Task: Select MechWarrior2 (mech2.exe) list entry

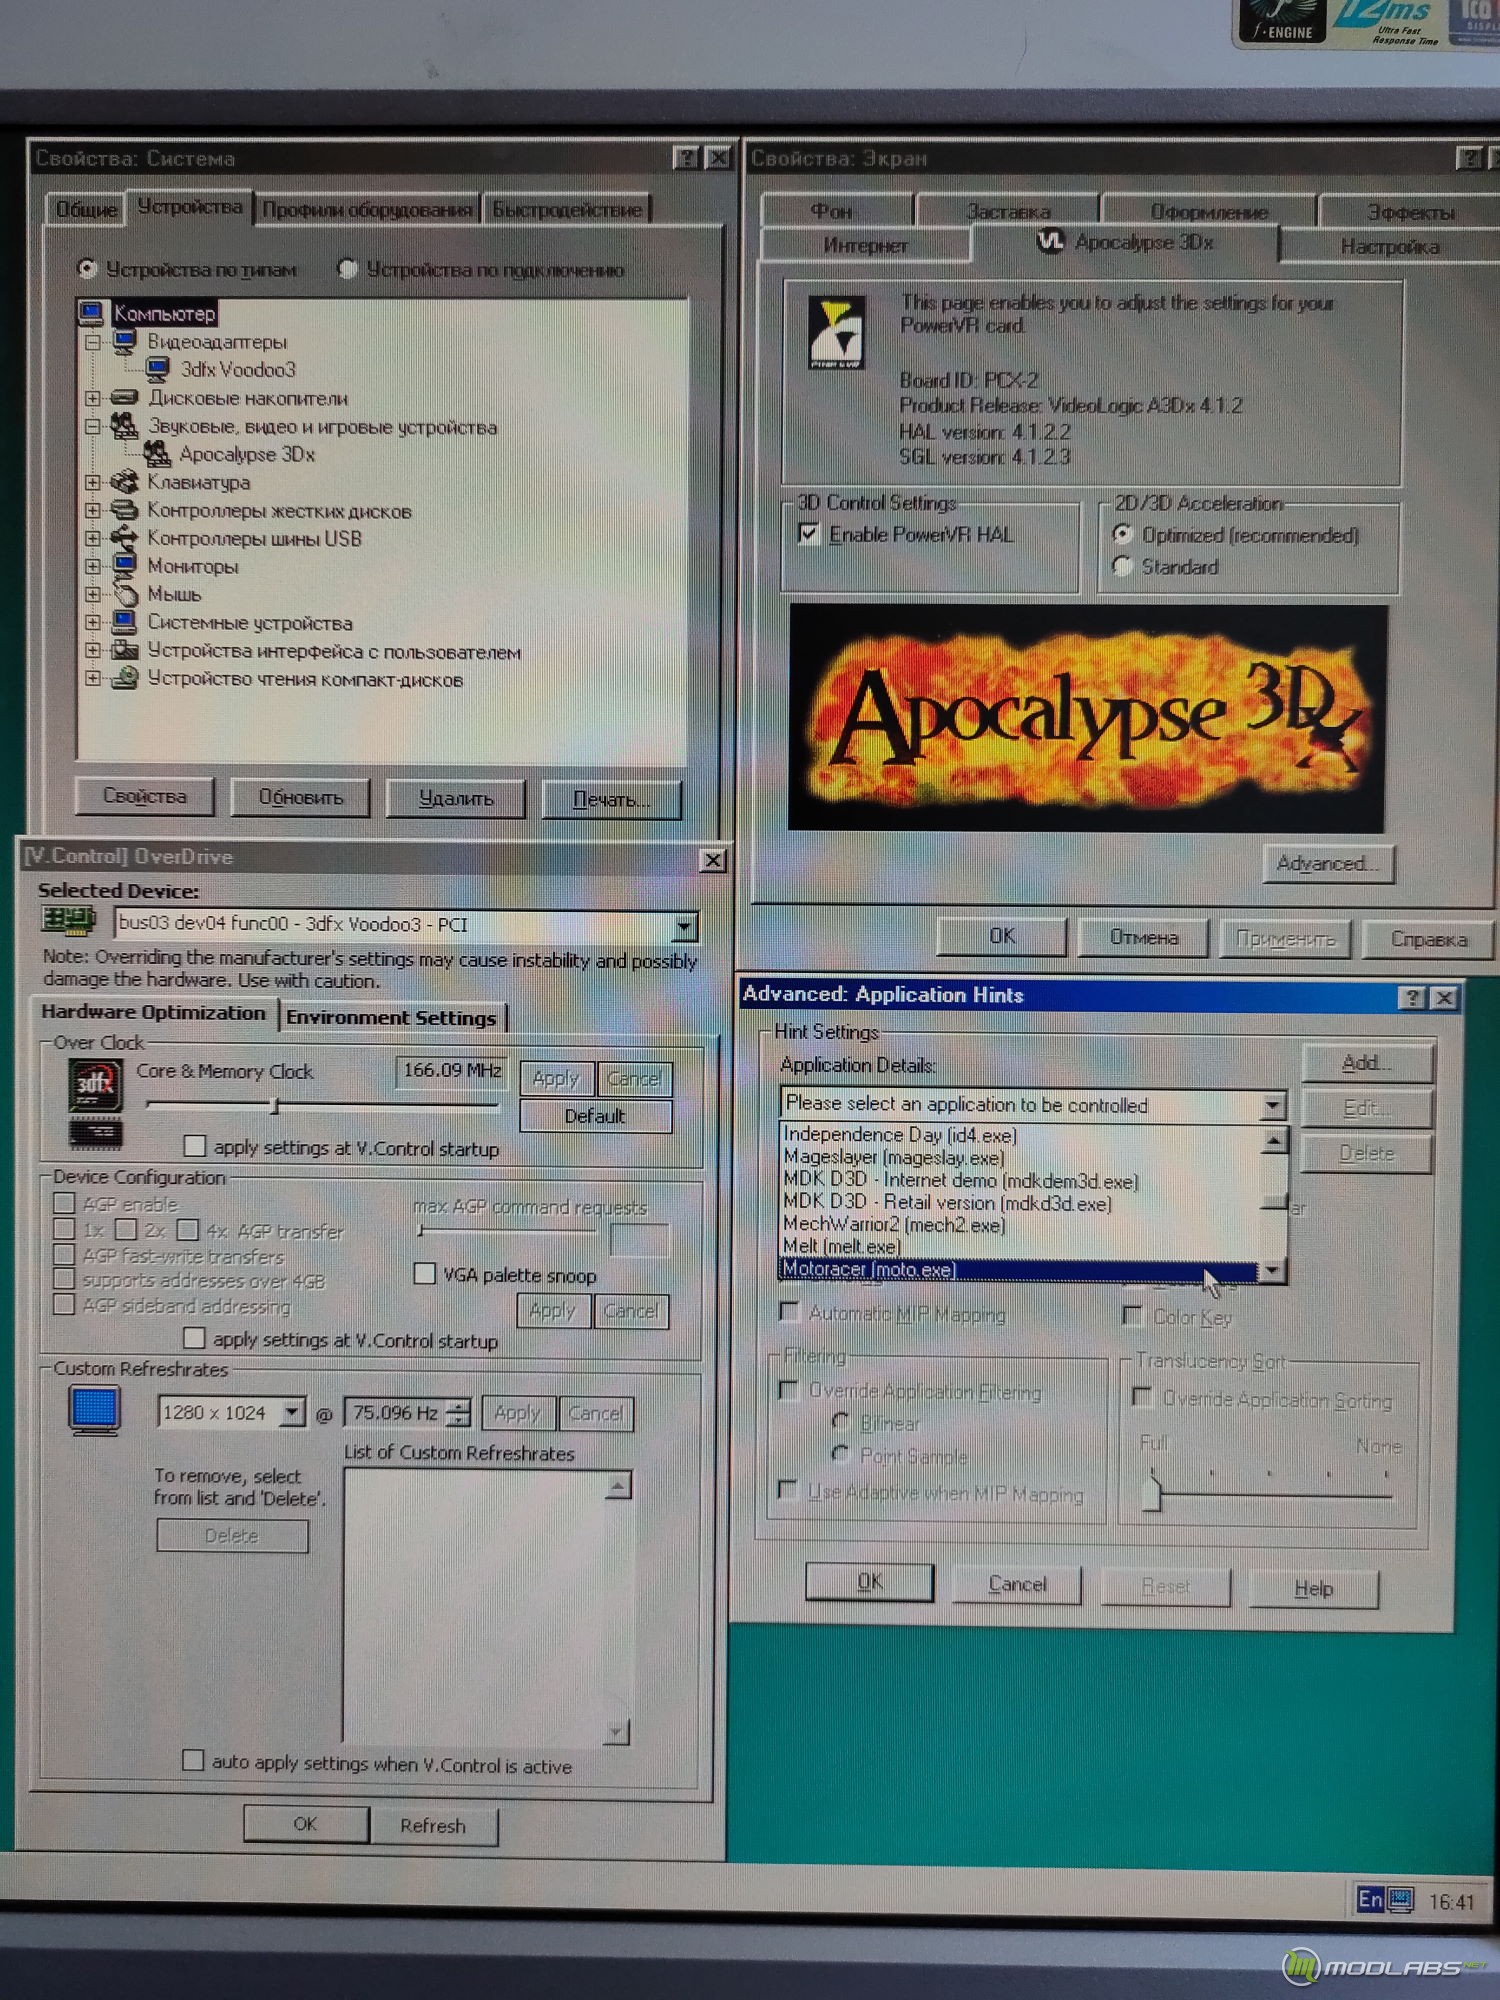Action: (x=1017, y=1224)
